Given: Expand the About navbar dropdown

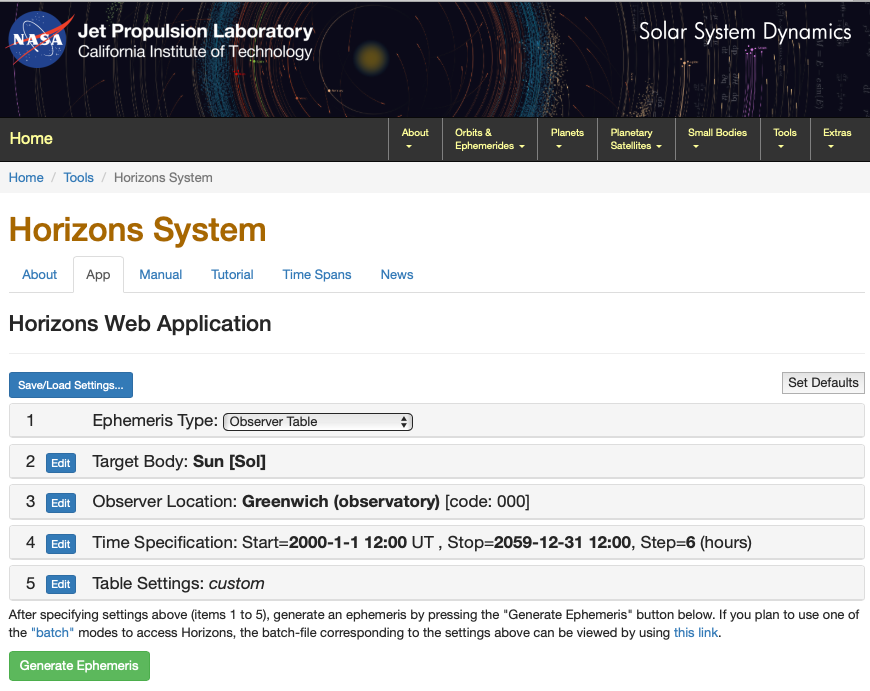Looking at the screenshot, I should click(x=415, y=139).
